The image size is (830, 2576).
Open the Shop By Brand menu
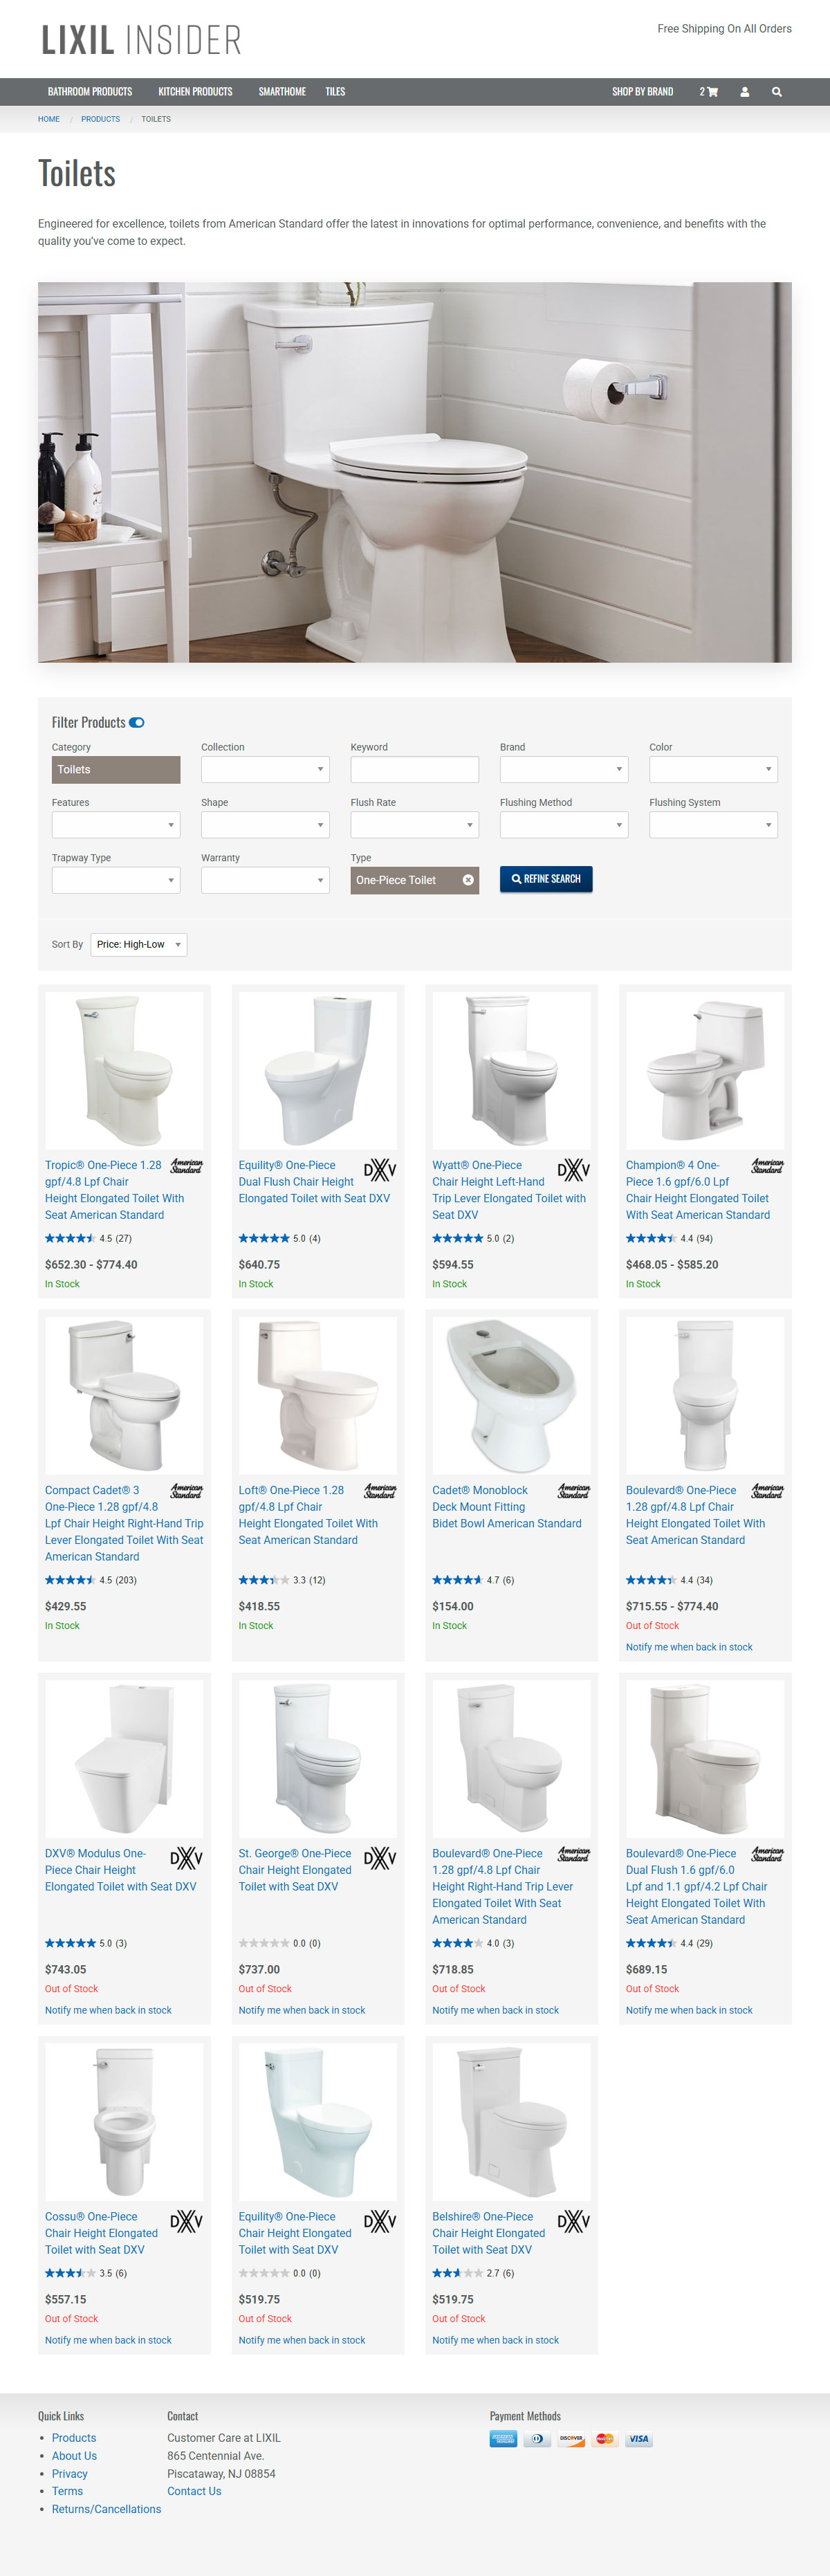click(643, 92)
